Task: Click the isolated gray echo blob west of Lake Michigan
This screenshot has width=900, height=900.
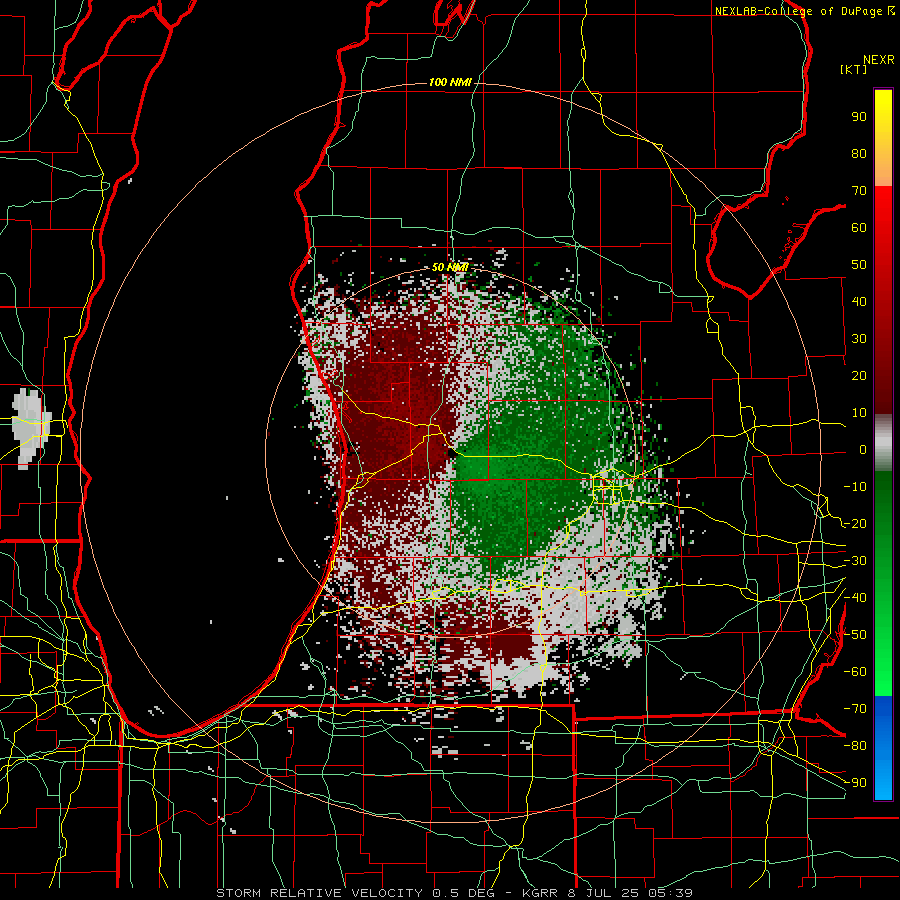Action: coord(32,428)
